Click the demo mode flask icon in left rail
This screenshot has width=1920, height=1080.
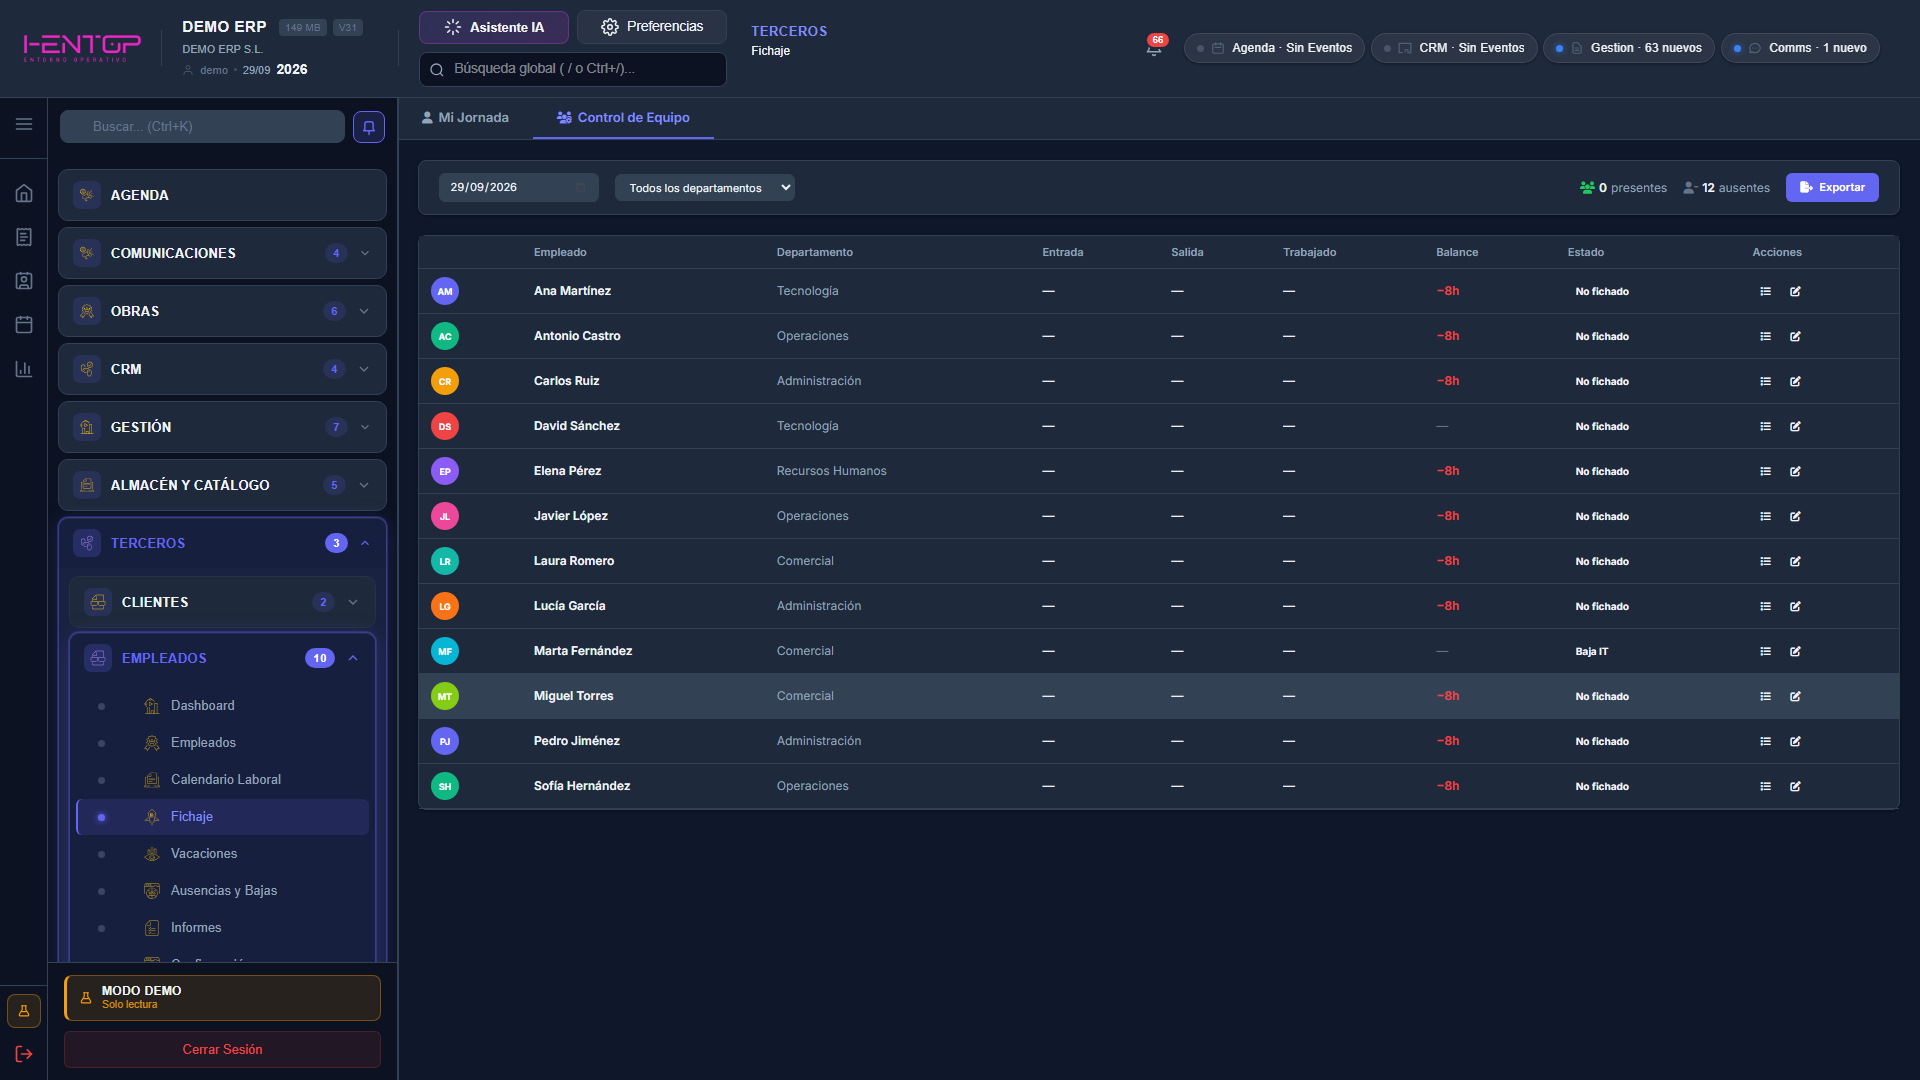click(24, 1011)
